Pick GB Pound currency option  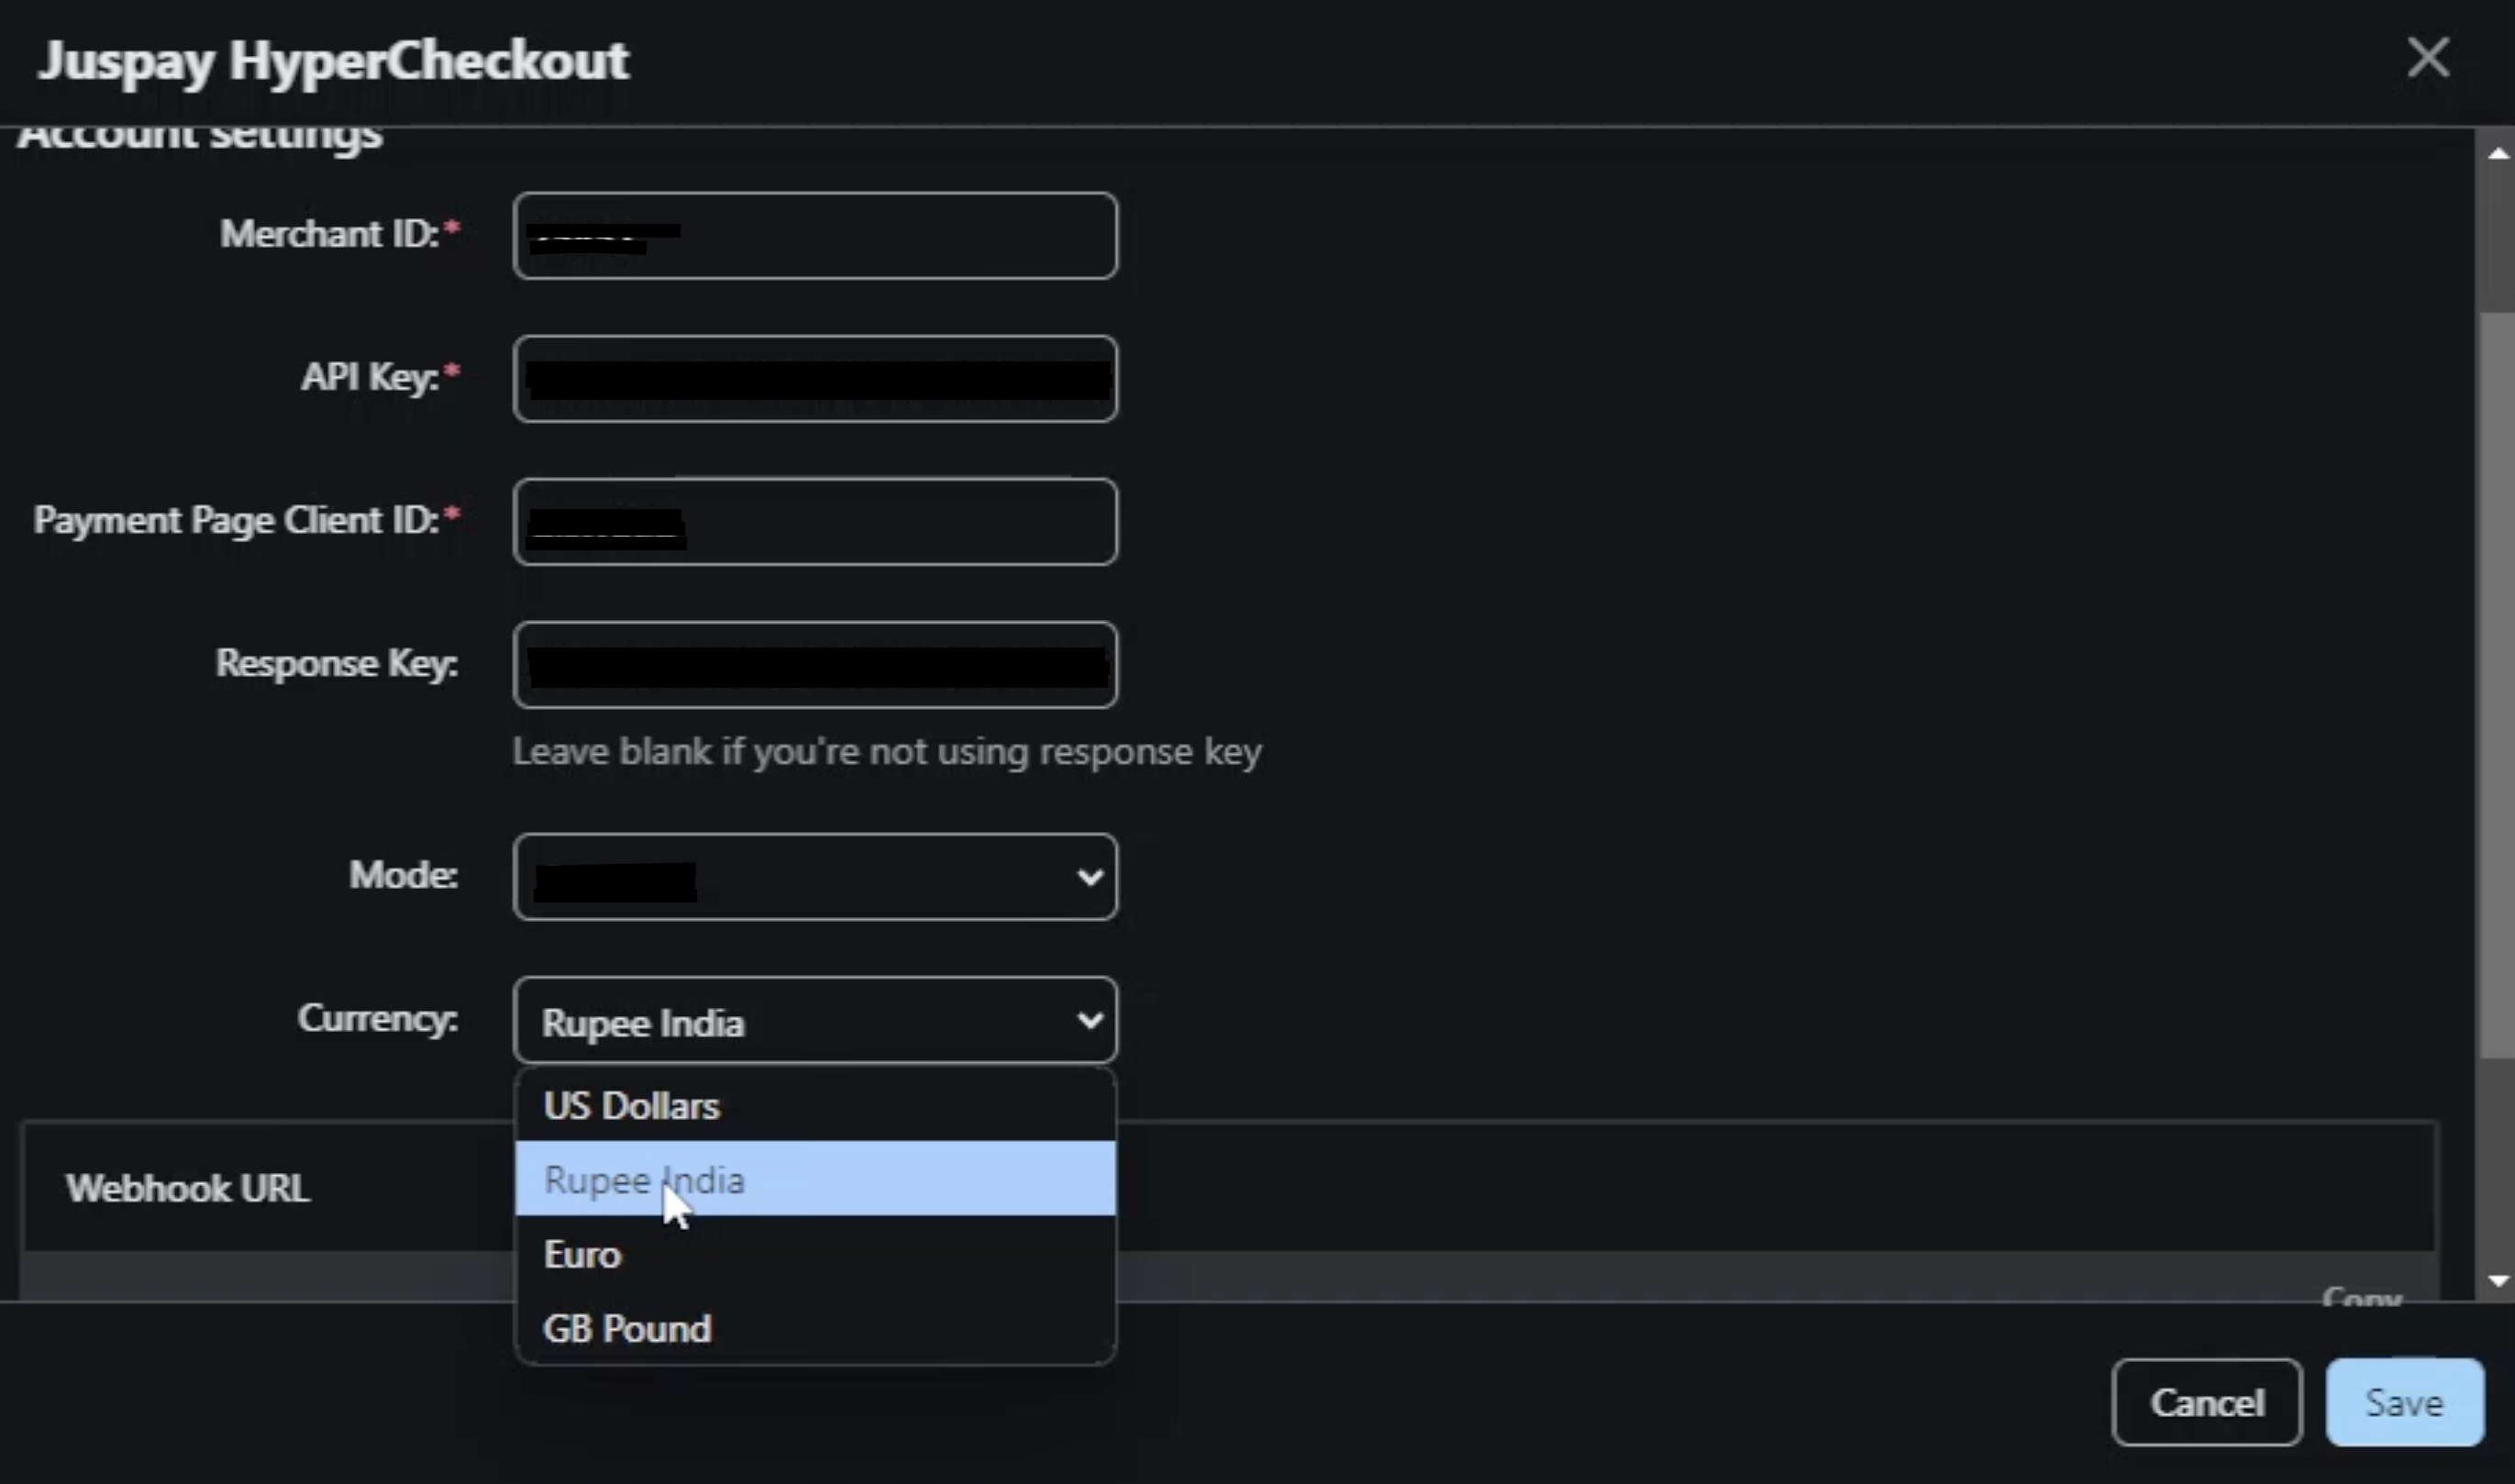pos(815,1328)
